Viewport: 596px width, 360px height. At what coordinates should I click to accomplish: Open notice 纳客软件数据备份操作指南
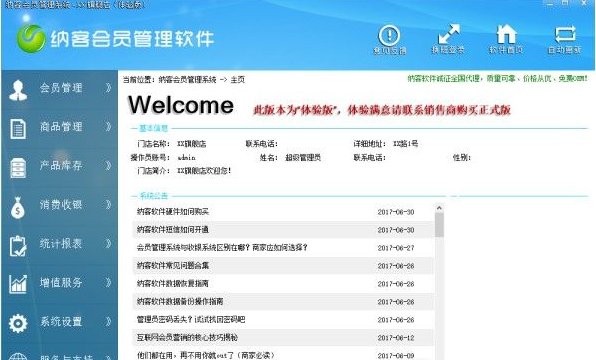point(180,301)
